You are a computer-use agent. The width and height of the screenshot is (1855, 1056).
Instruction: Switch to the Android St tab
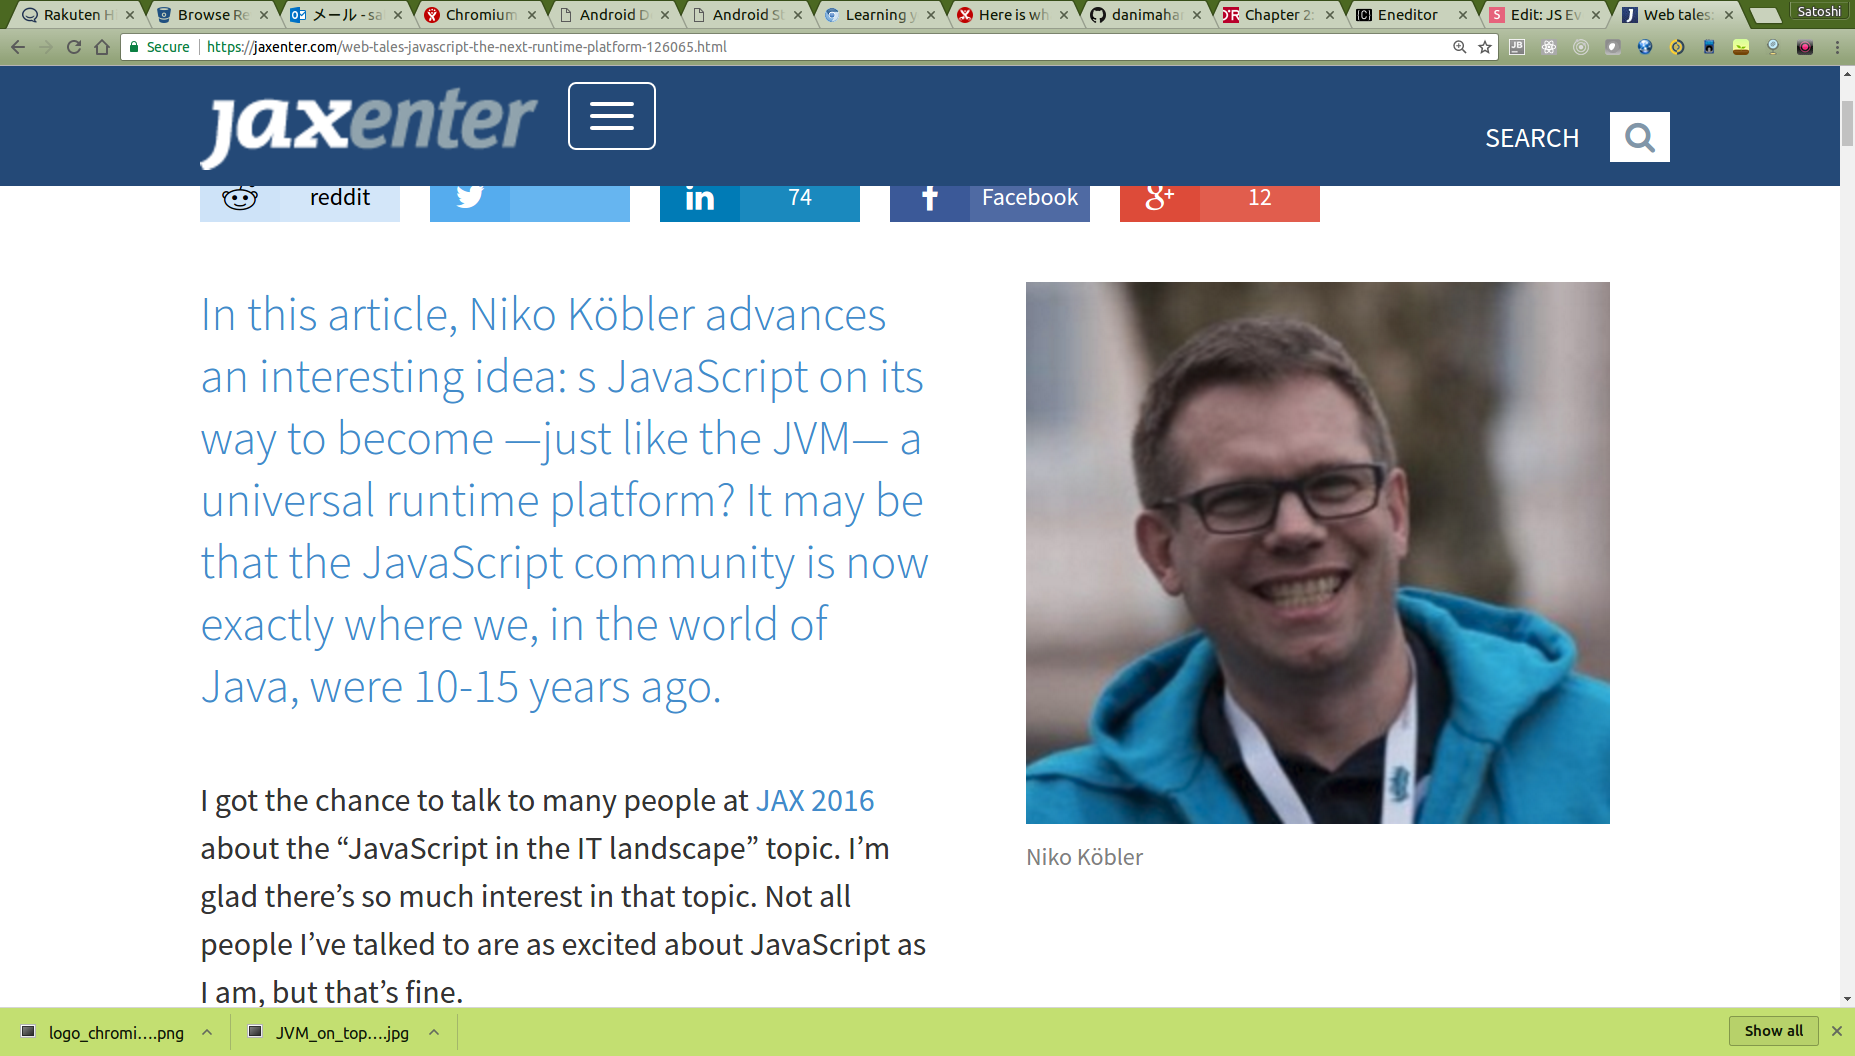pyautogui.click(x=746, y=15)
